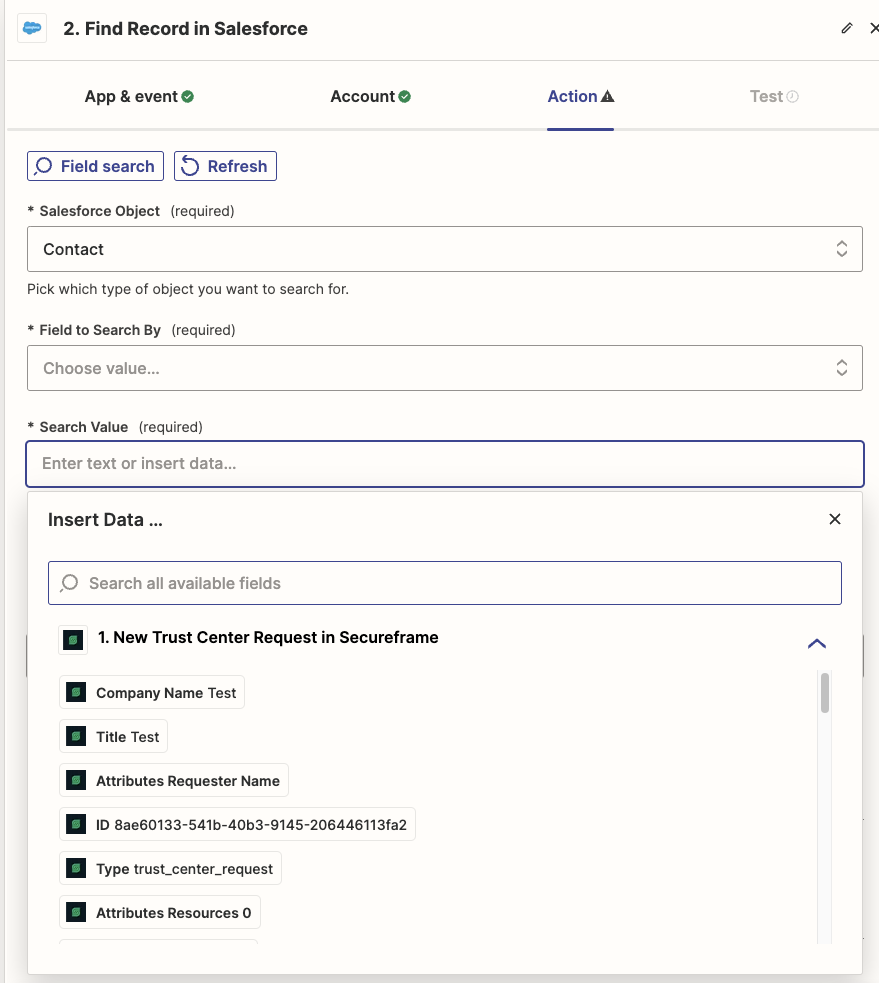Click the Field to Search By label

click(100, 330)
